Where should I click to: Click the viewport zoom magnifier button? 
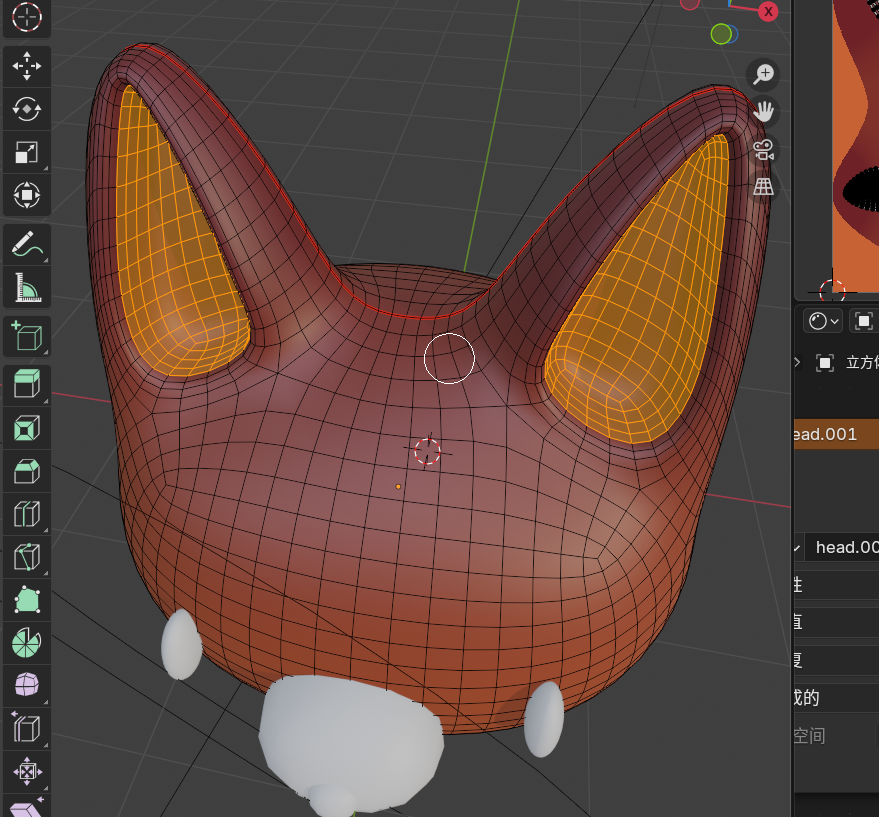click(764, 74)
